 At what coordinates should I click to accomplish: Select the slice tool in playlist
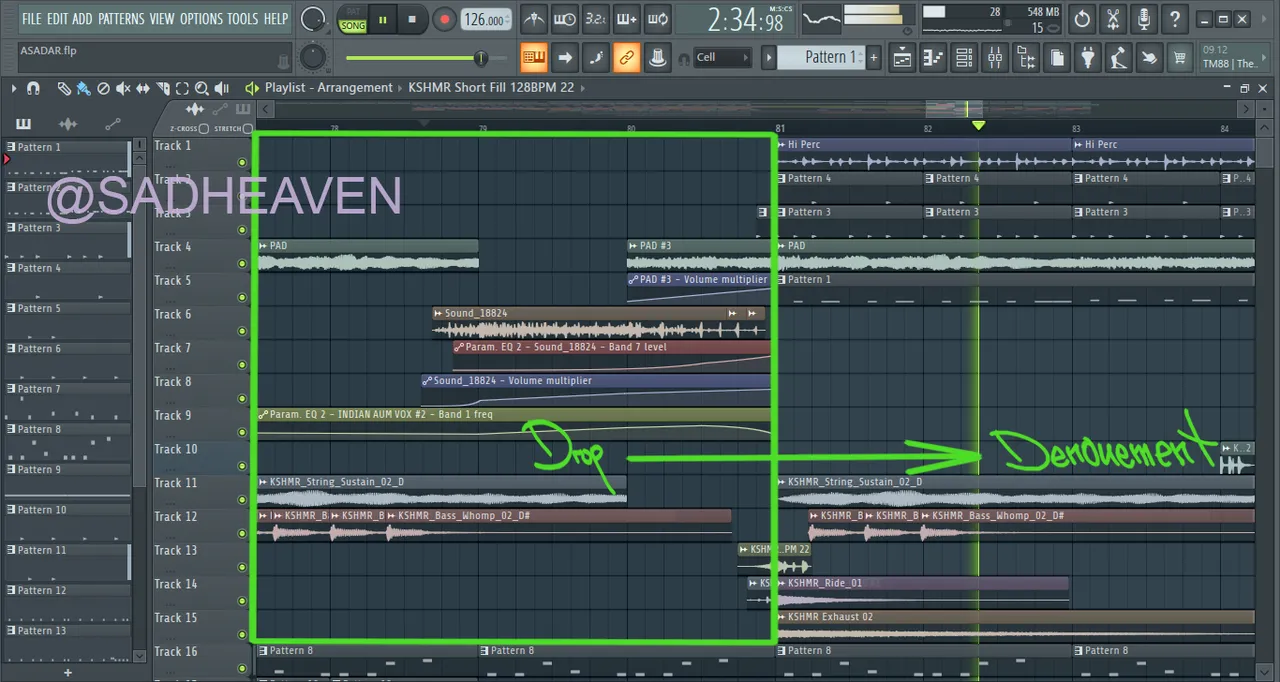[x=163, y=88]
